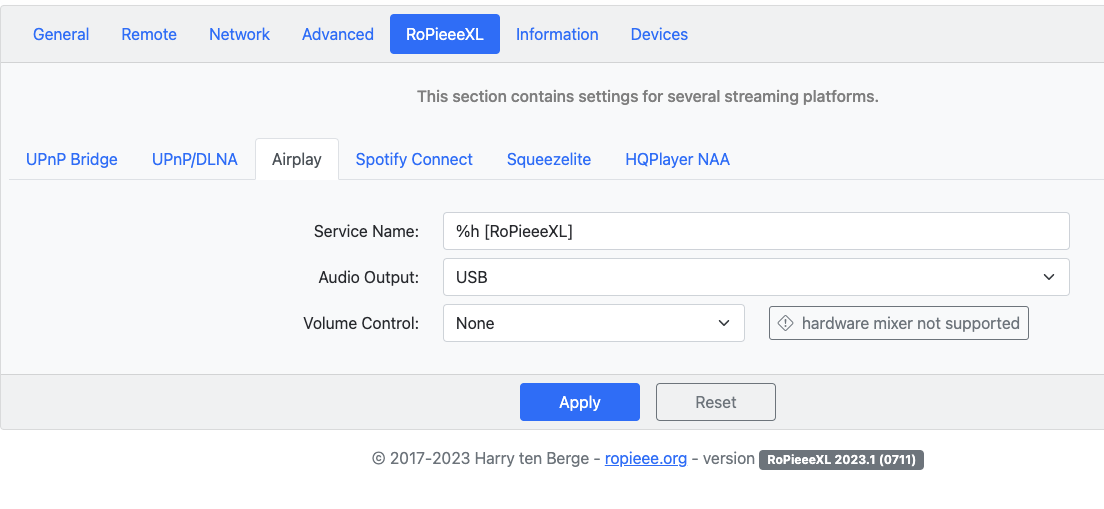Viewport: 1104px width, 509px height.
Task: Open the General settings tab
Action: point(61,34)
